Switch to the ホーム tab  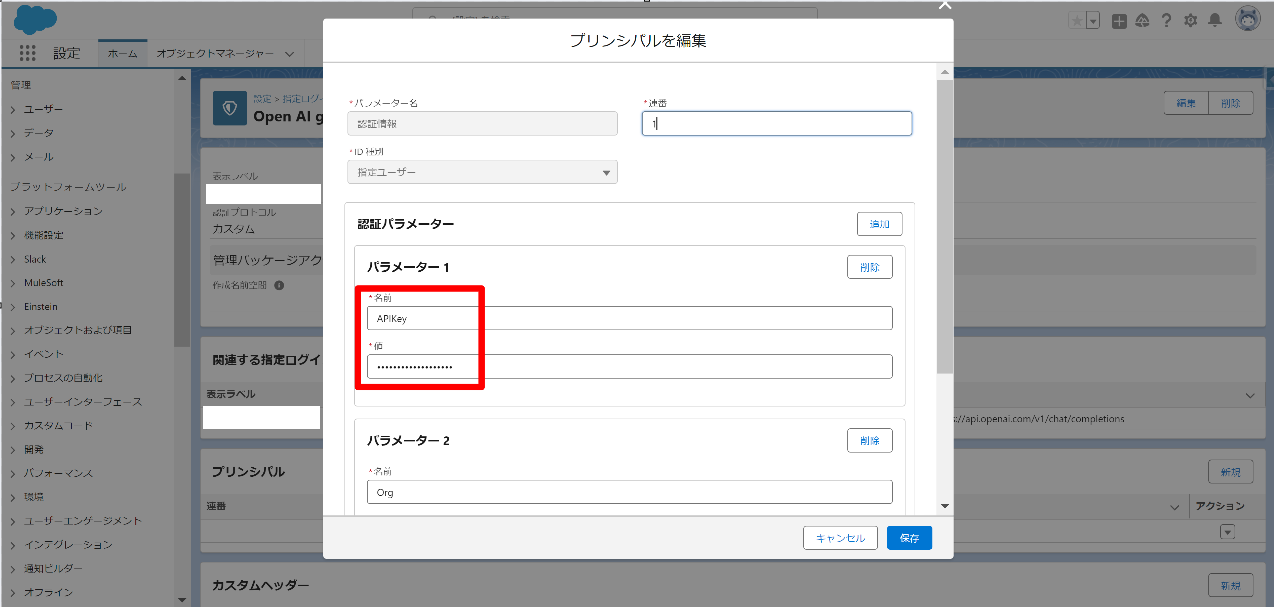[x=122, y=53]
